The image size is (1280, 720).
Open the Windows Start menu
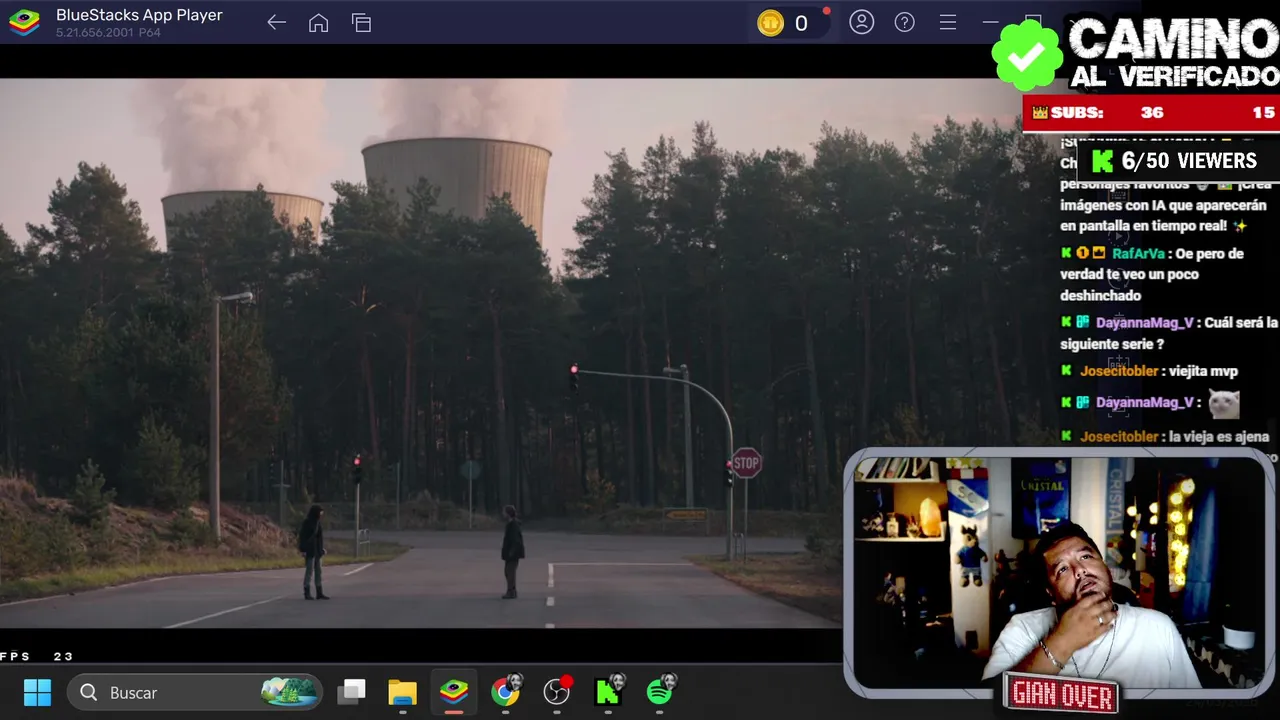click(37, 692)
